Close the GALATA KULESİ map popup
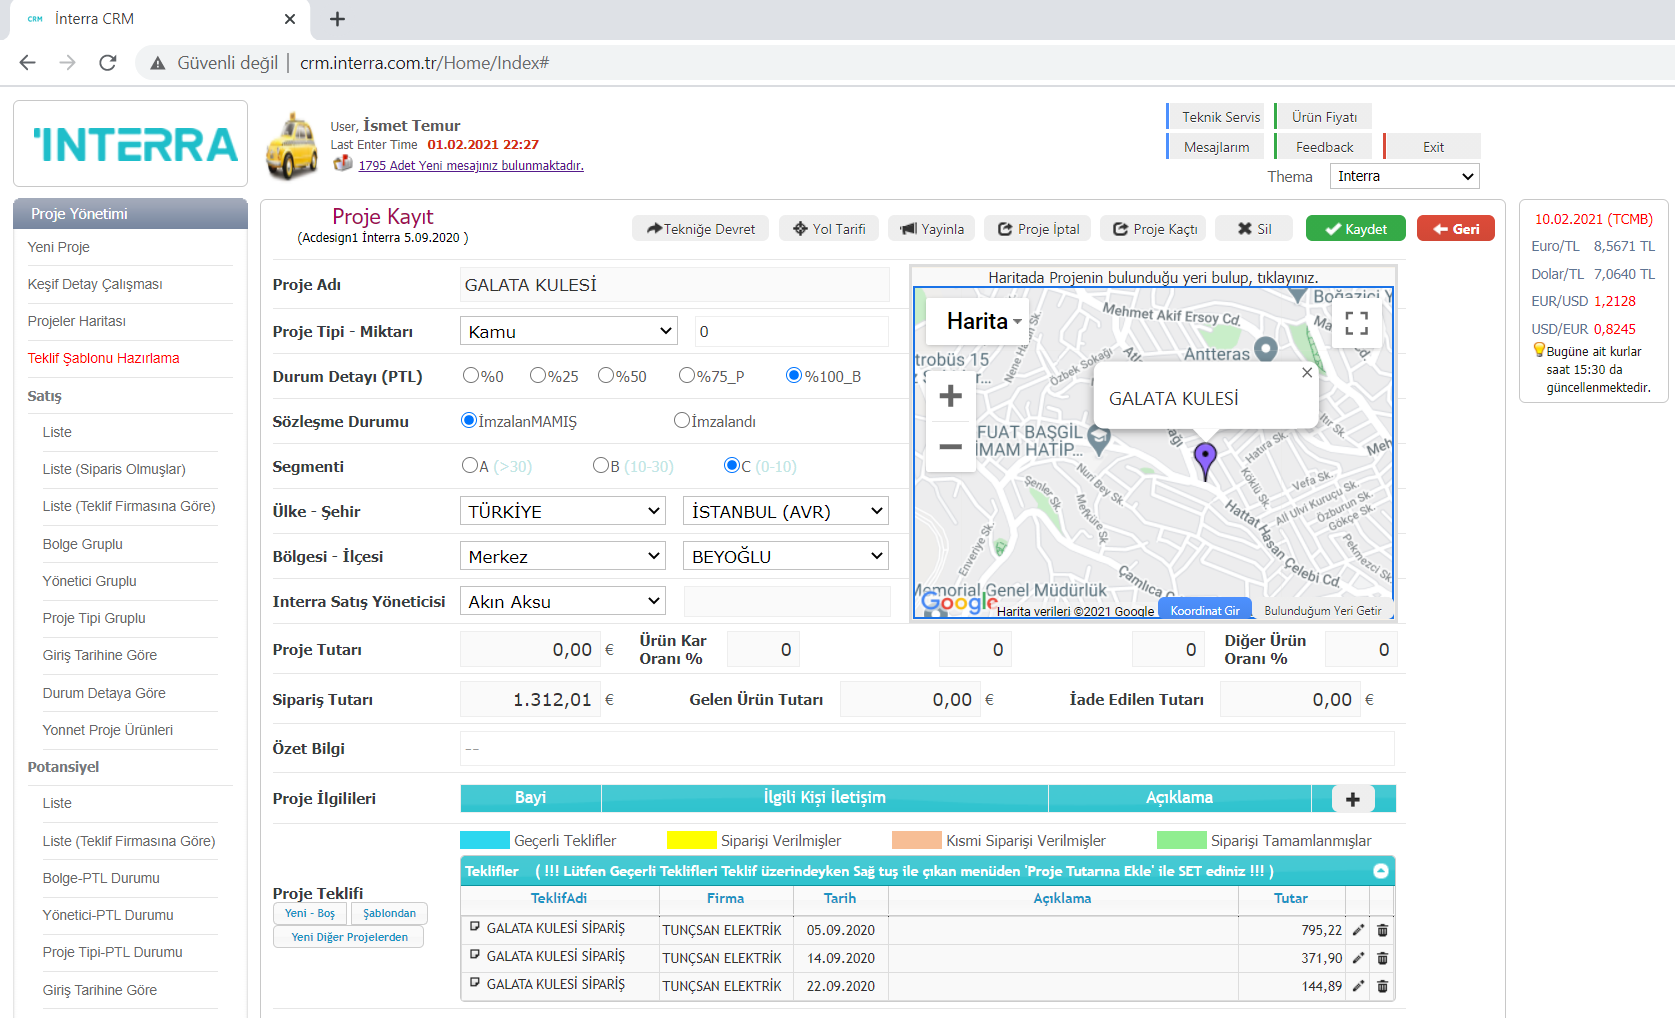The width and height of the screenshot is (1675, 1018). point(1306,373)
